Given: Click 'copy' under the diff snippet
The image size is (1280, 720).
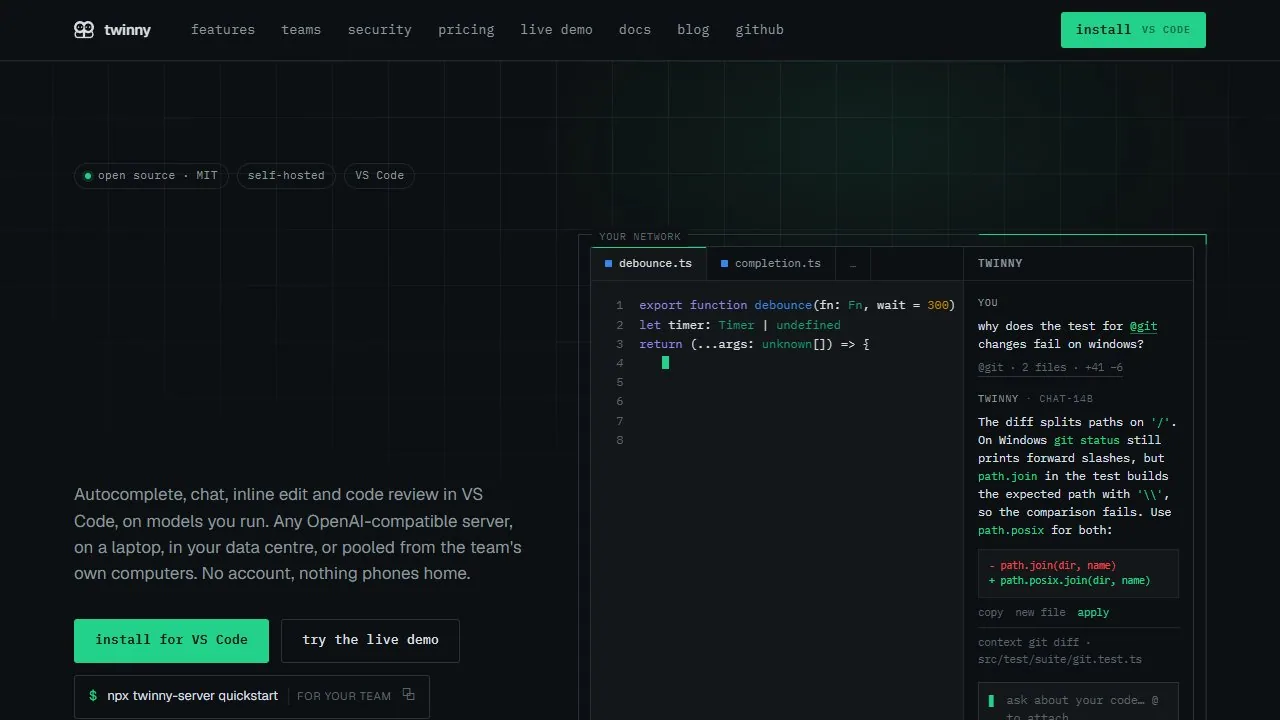Looking at the screenshot, I should [x=991, y=613].
